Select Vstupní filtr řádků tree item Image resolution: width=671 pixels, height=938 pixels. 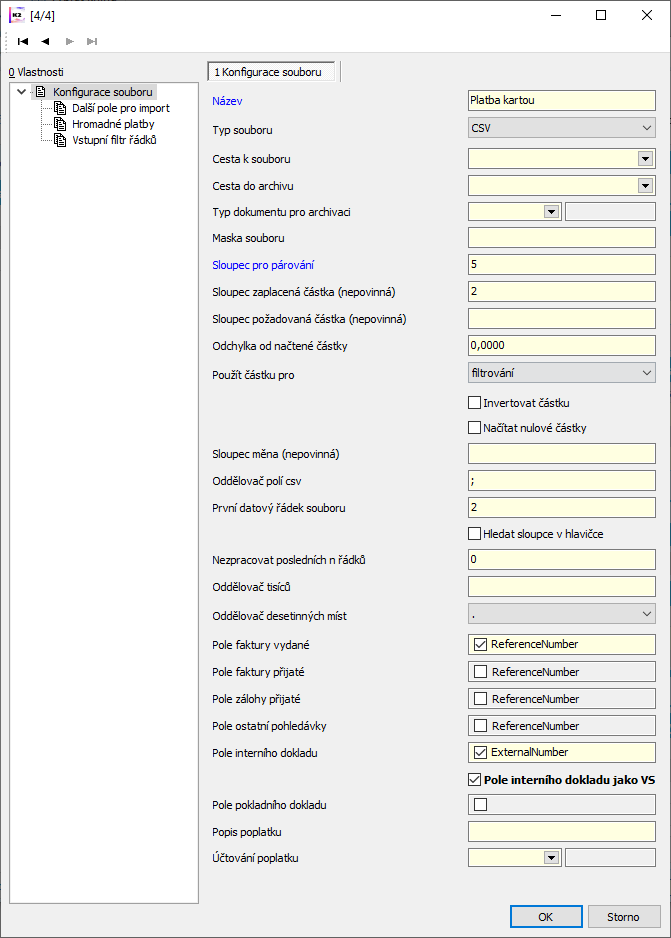[114, 140]
